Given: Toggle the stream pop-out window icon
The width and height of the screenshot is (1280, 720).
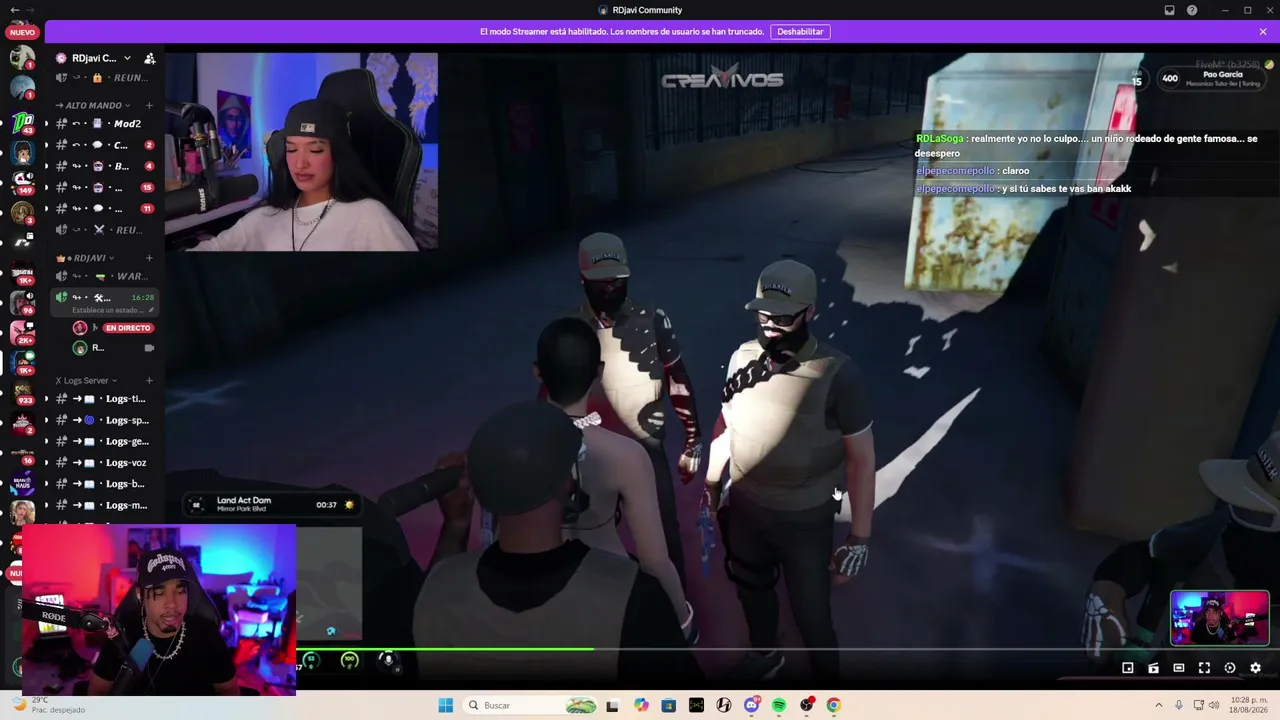Looking at the screenshot, I should click(1128, 668).
